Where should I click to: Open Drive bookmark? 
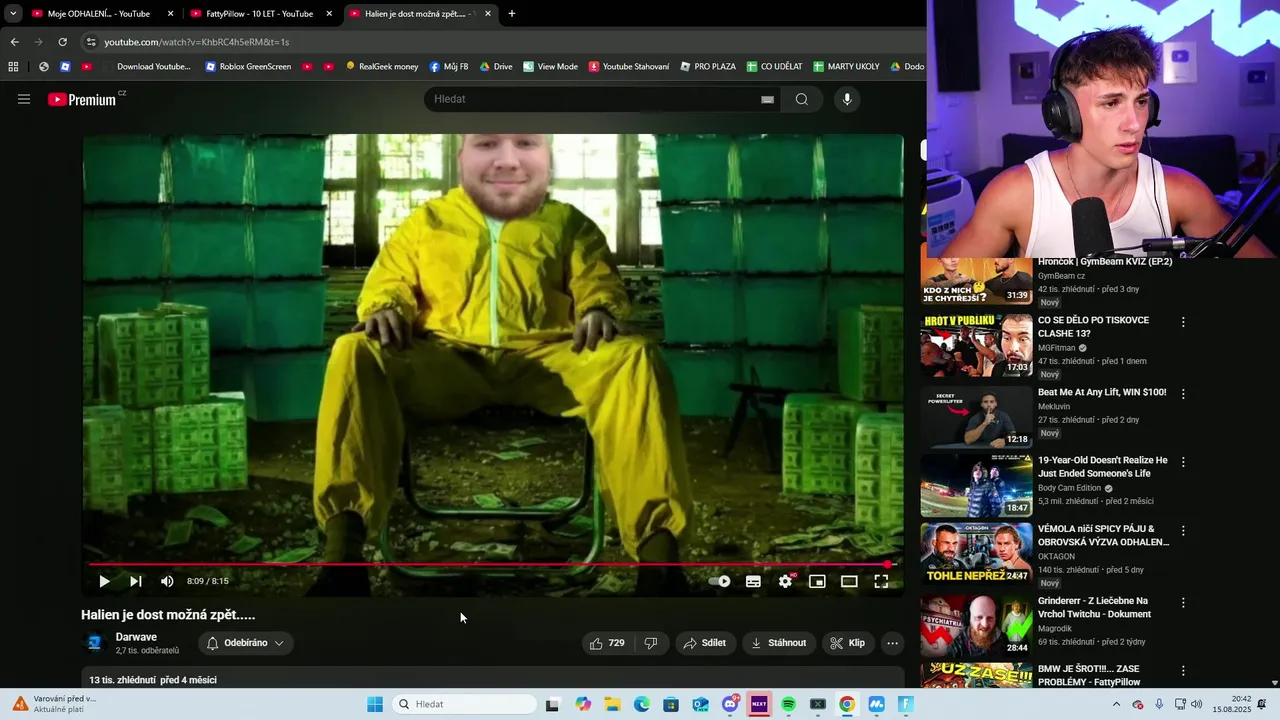pyautogui.click(x=496, y=67)
